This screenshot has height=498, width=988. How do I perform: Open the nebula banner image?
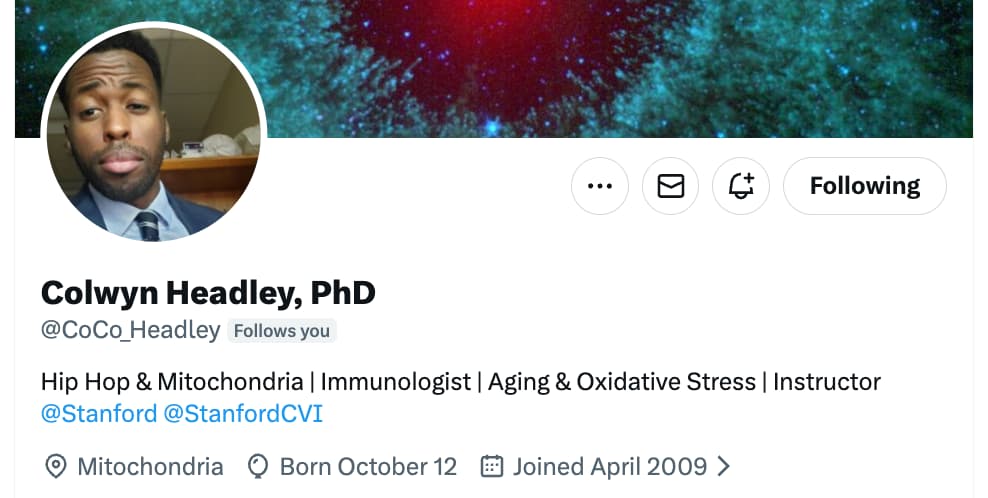pos(700,60)
